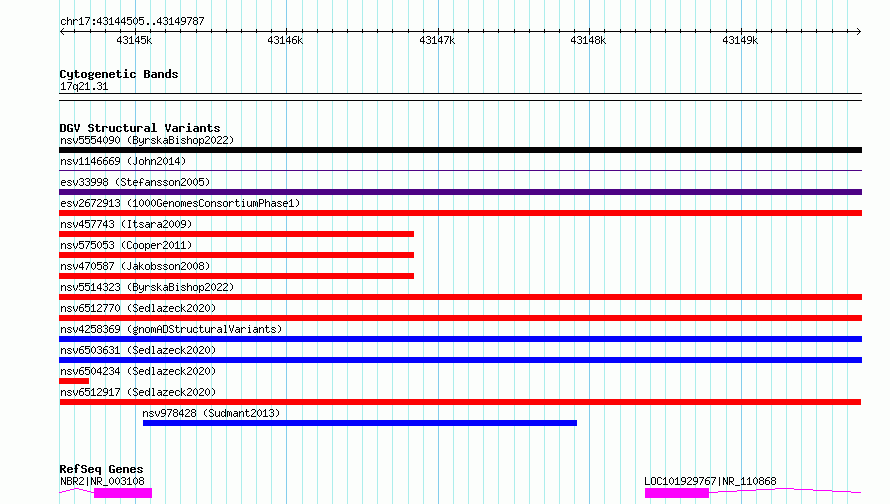Screen dimensions: 890x504
Task: Click the nsv6512770 (Sedlazeck2020) label
Action: pos(138,308)
